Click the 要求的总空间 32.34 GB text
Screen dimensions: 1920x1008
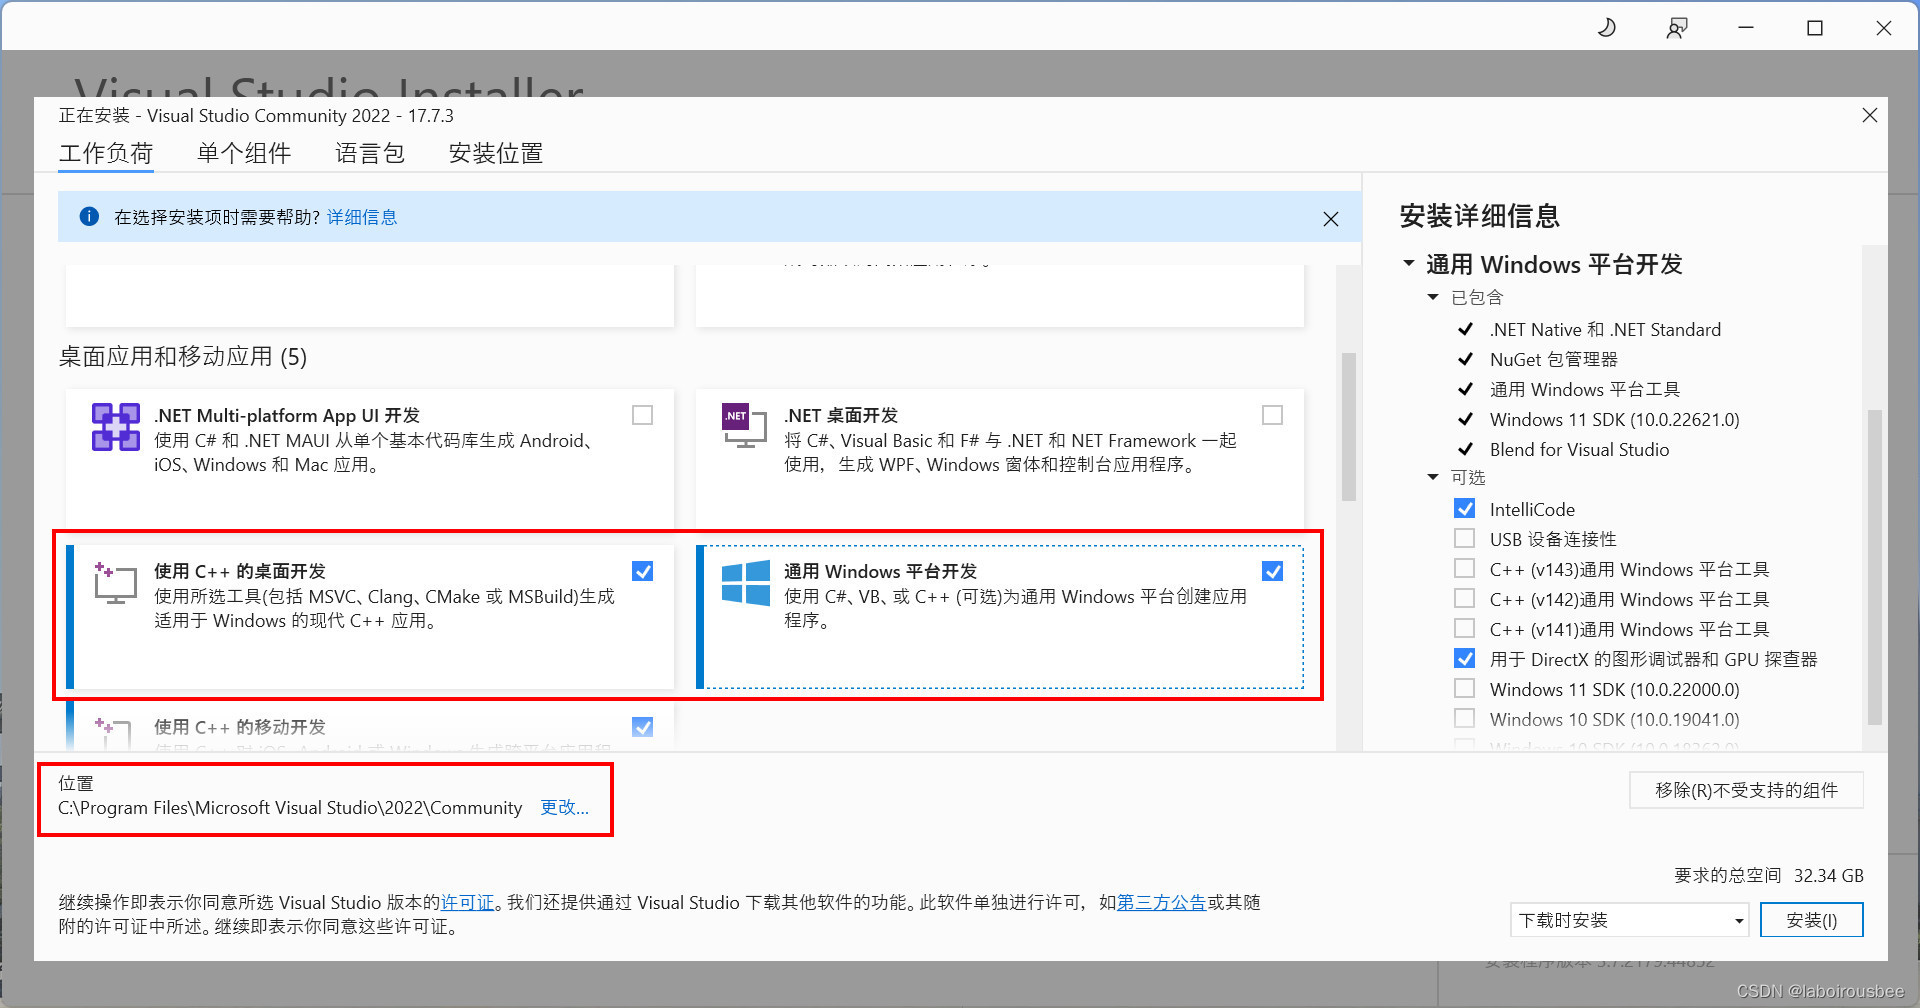(1768, 875)
